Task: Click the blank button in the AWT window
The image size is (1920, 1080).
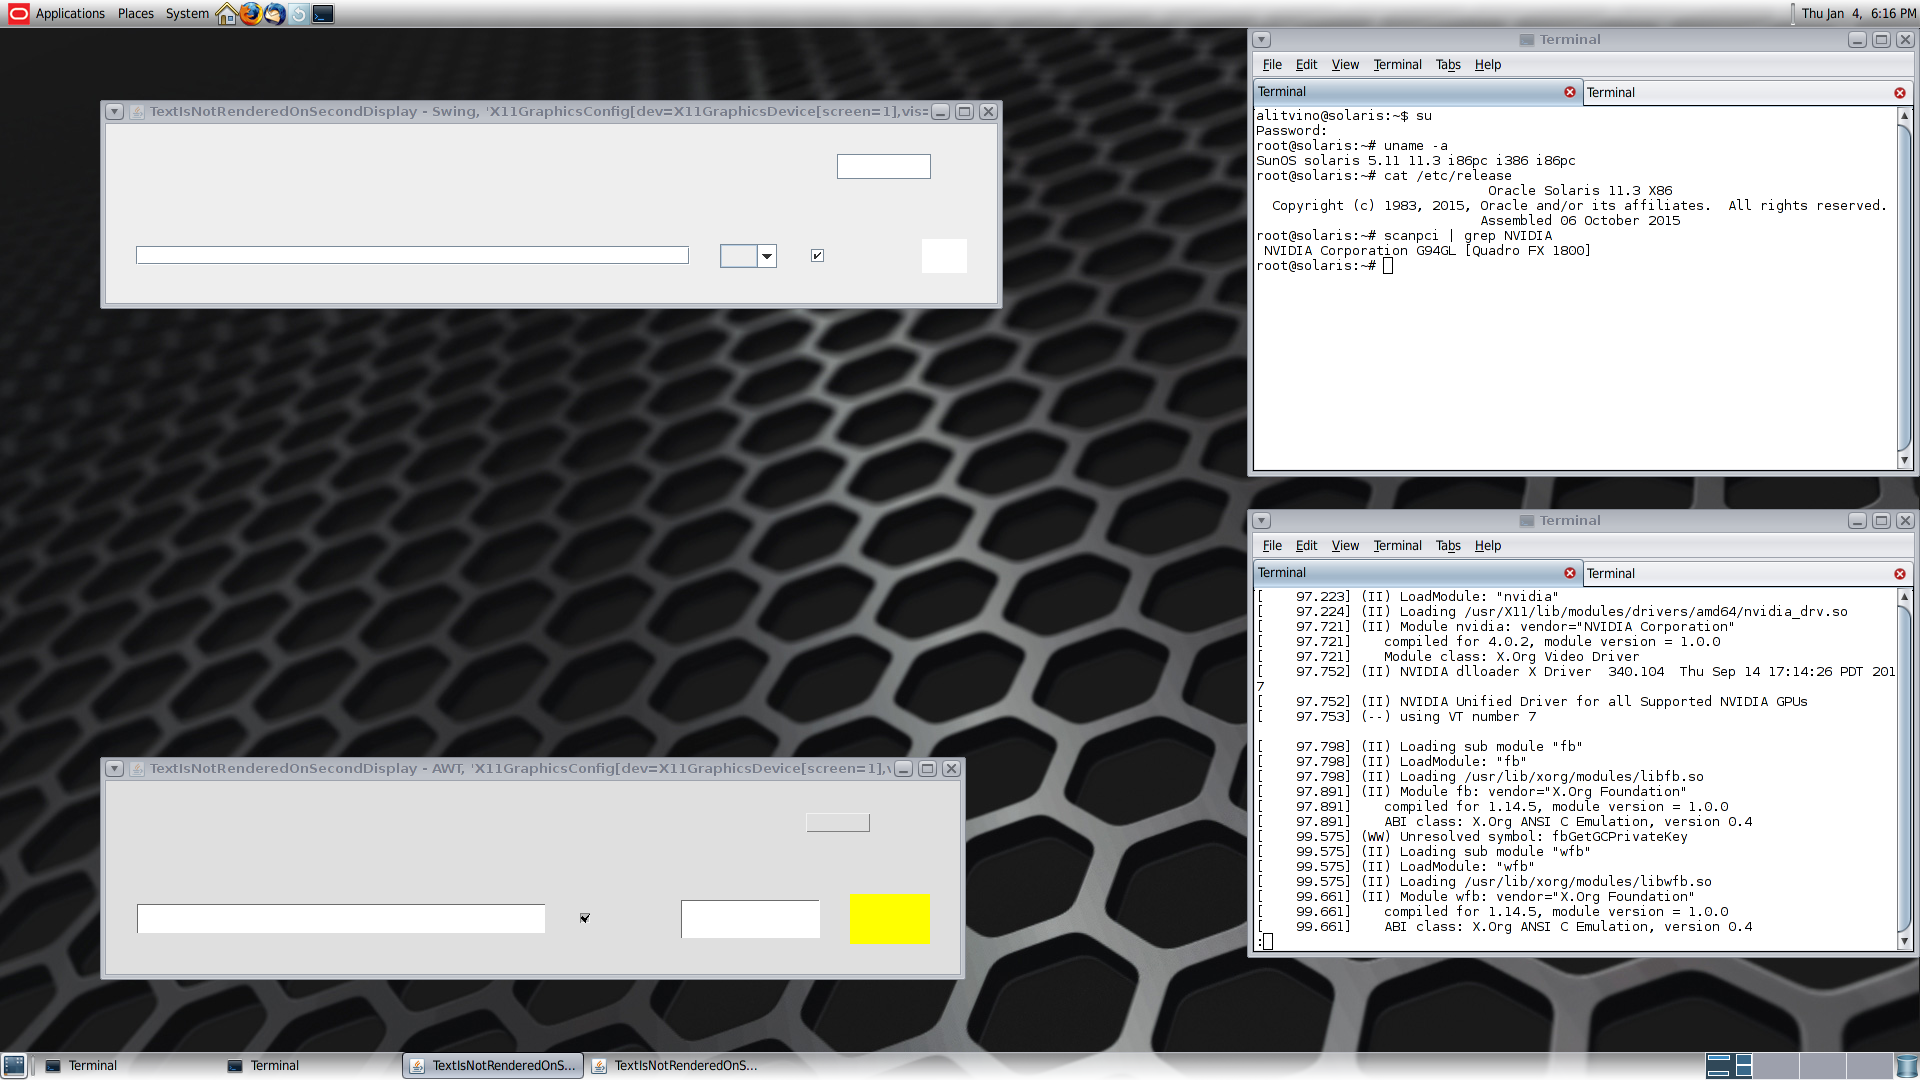Action: click(x=837, y=822)
